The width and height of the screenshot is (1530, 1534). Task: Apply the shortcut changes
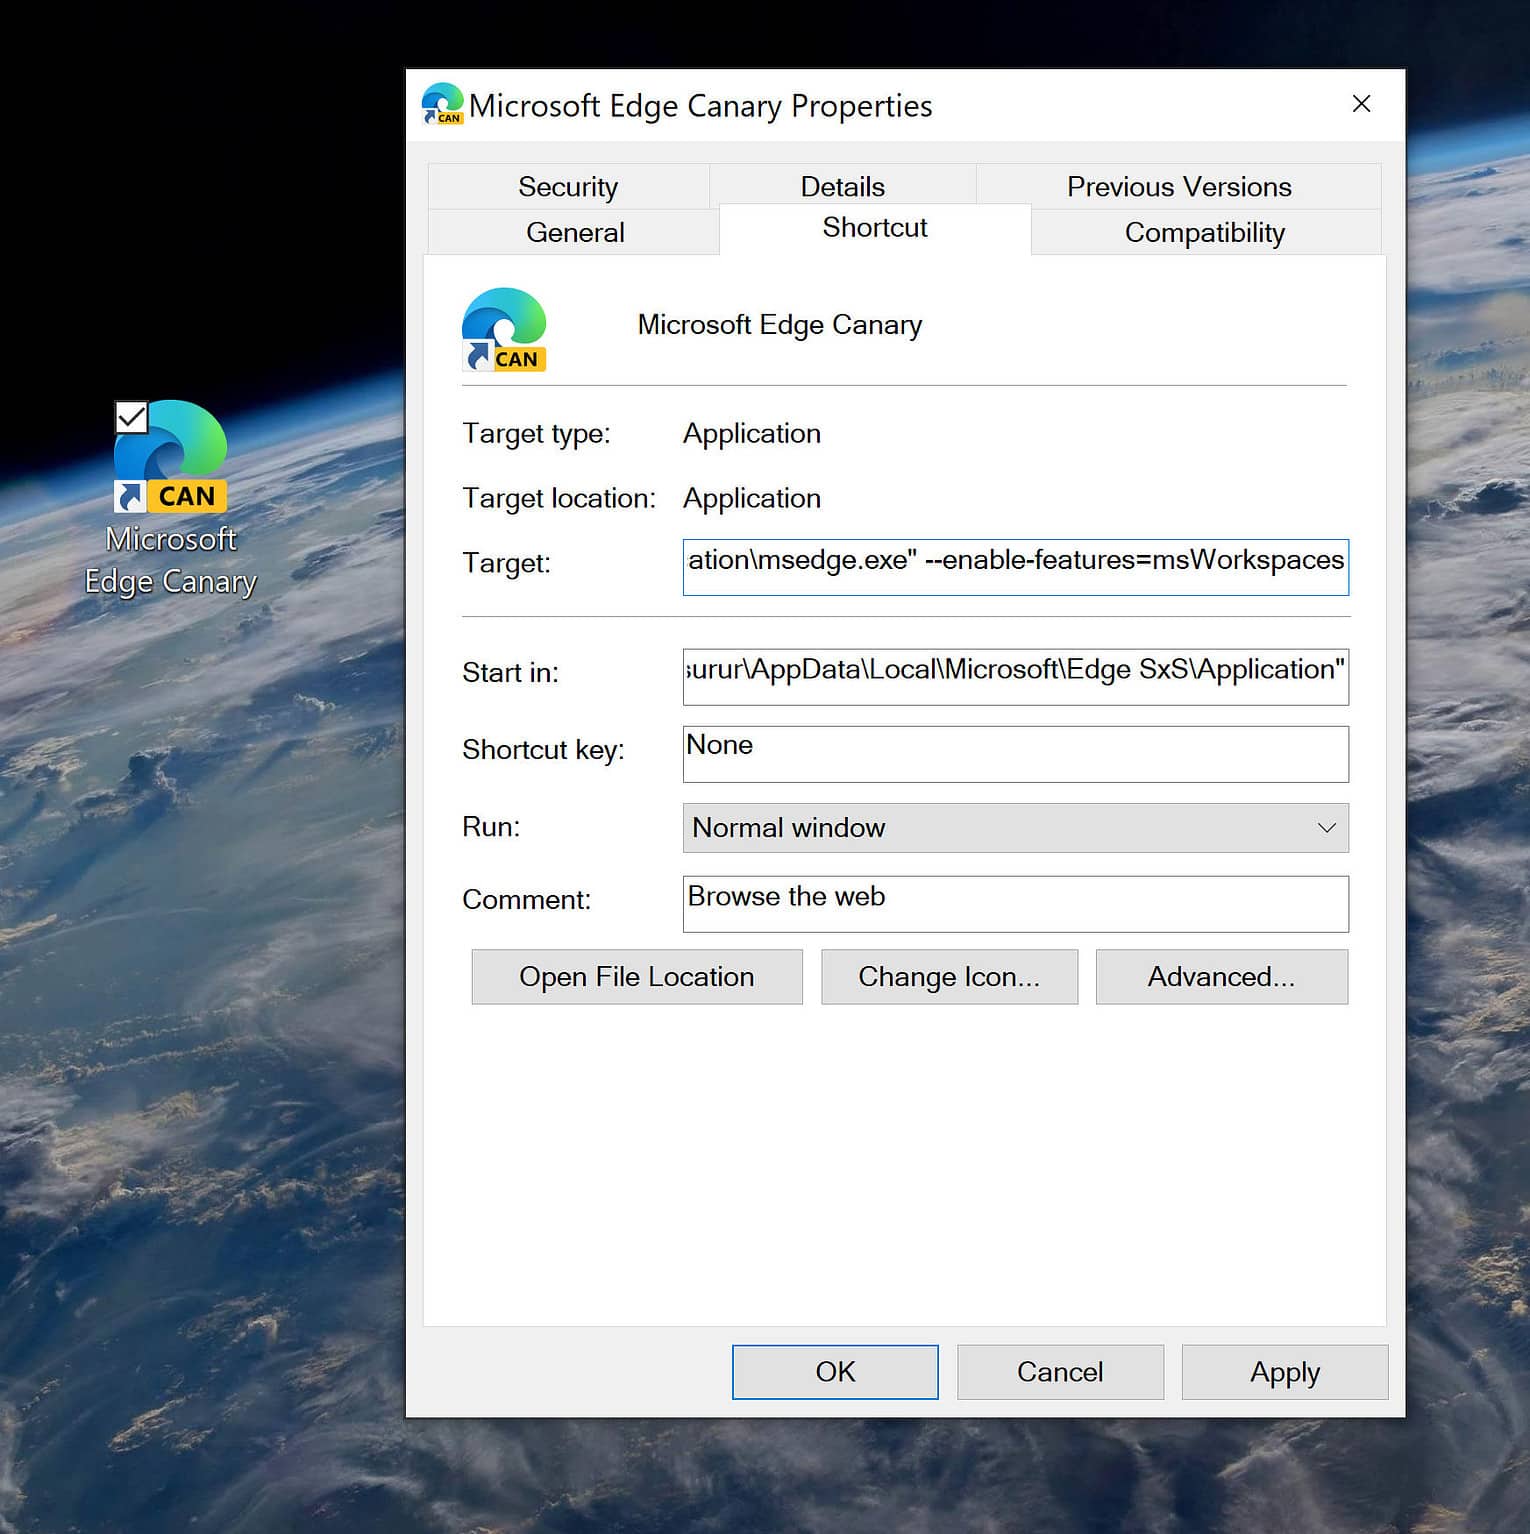[1284, 1372]
